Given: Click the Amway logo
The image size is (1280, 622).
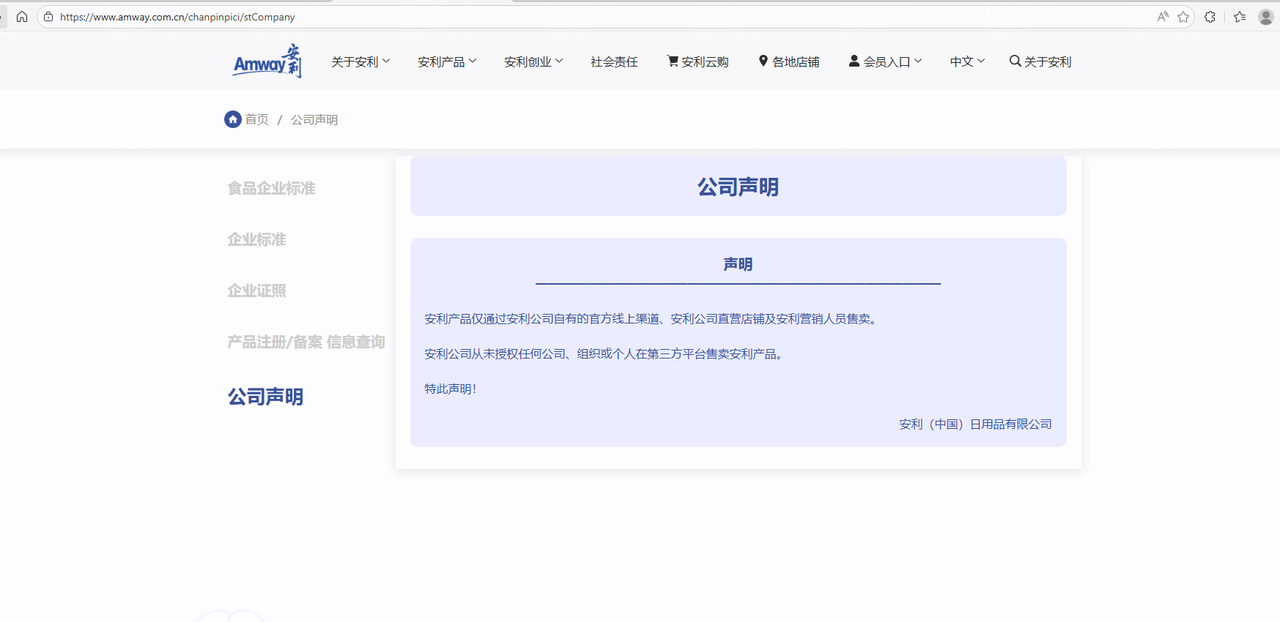Looking at the screenshot, I should point(267,61).
